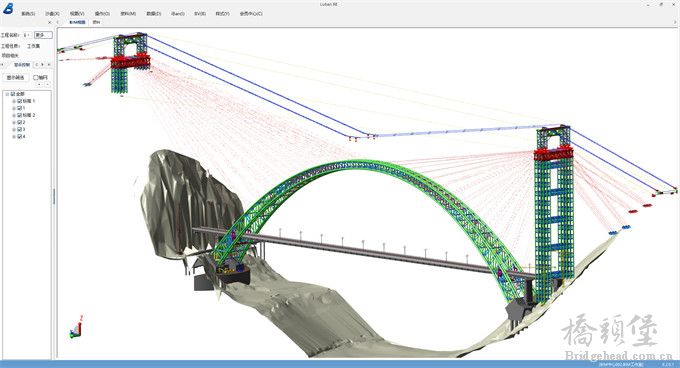Image resolution: width=680 pixels, height=368 pixels.
Task: Open the project name dropdown at panel top
Action: (27, 35)
